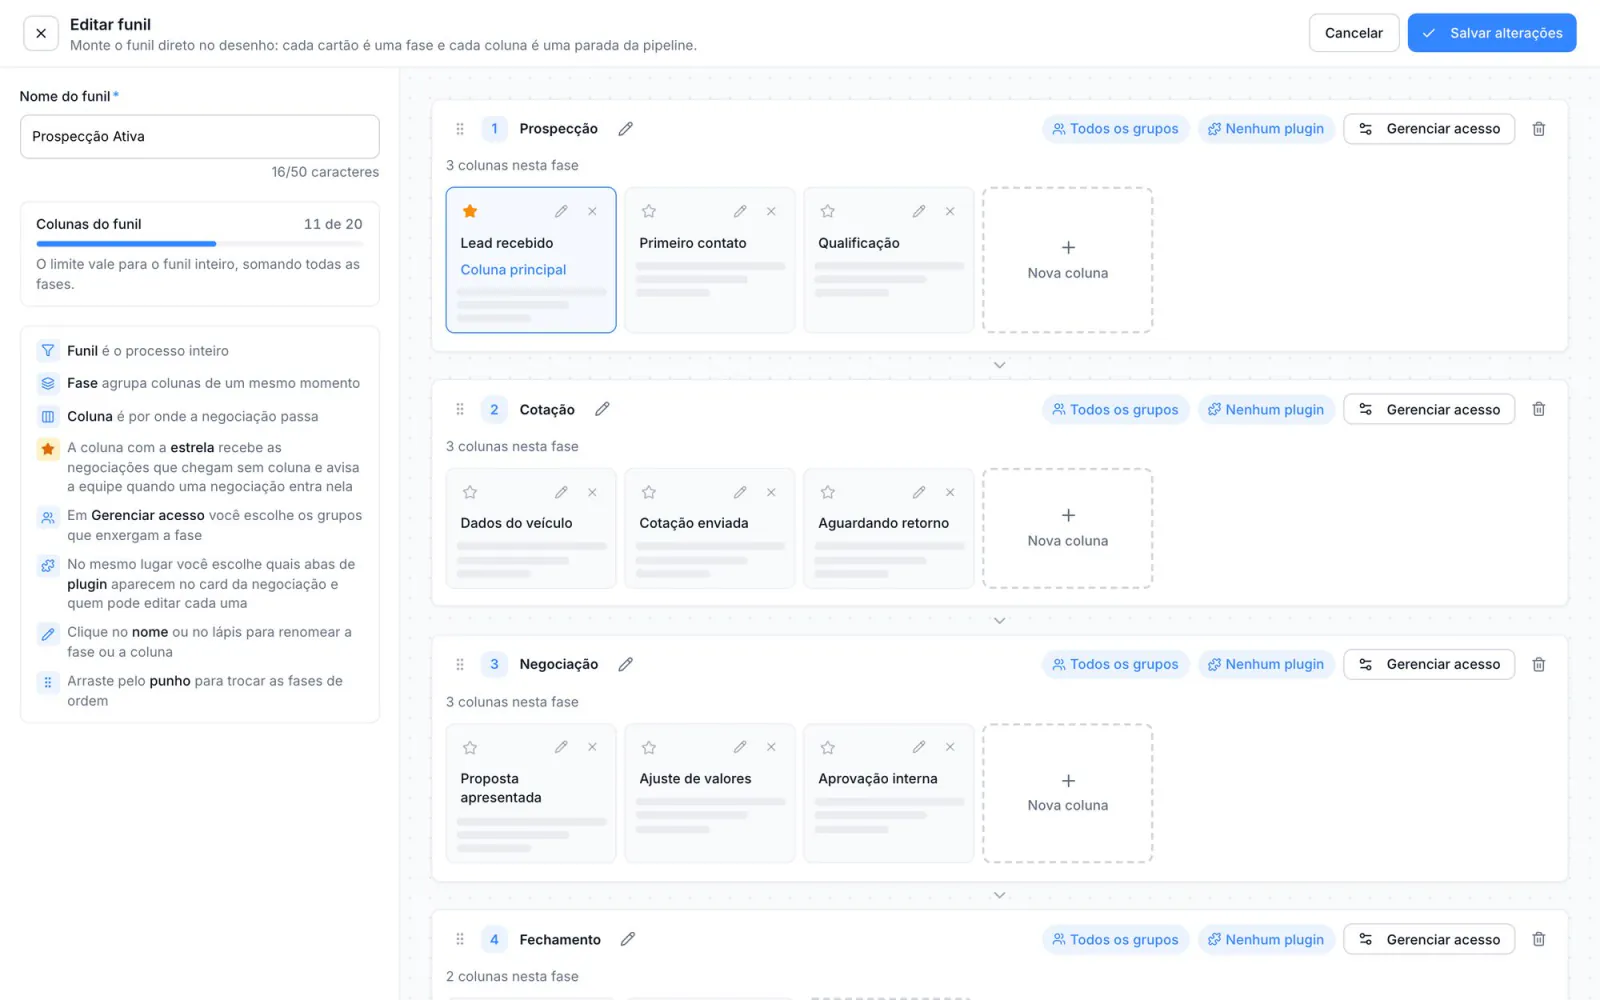Star the Proposta apresentada column
This screenshot has width=1600, height=1000.
point(470,747)
